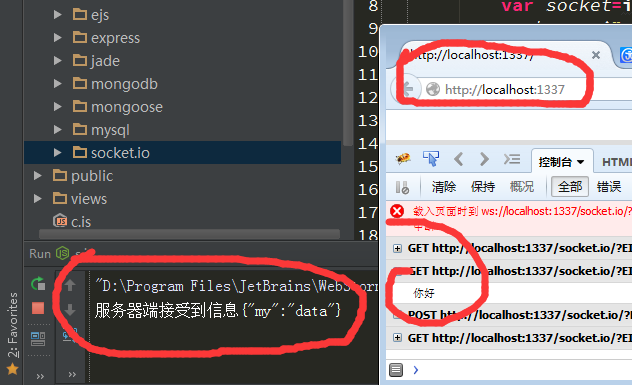
Task: Click the 服务器端接受到信息 console output line
Action: [218, 310]
